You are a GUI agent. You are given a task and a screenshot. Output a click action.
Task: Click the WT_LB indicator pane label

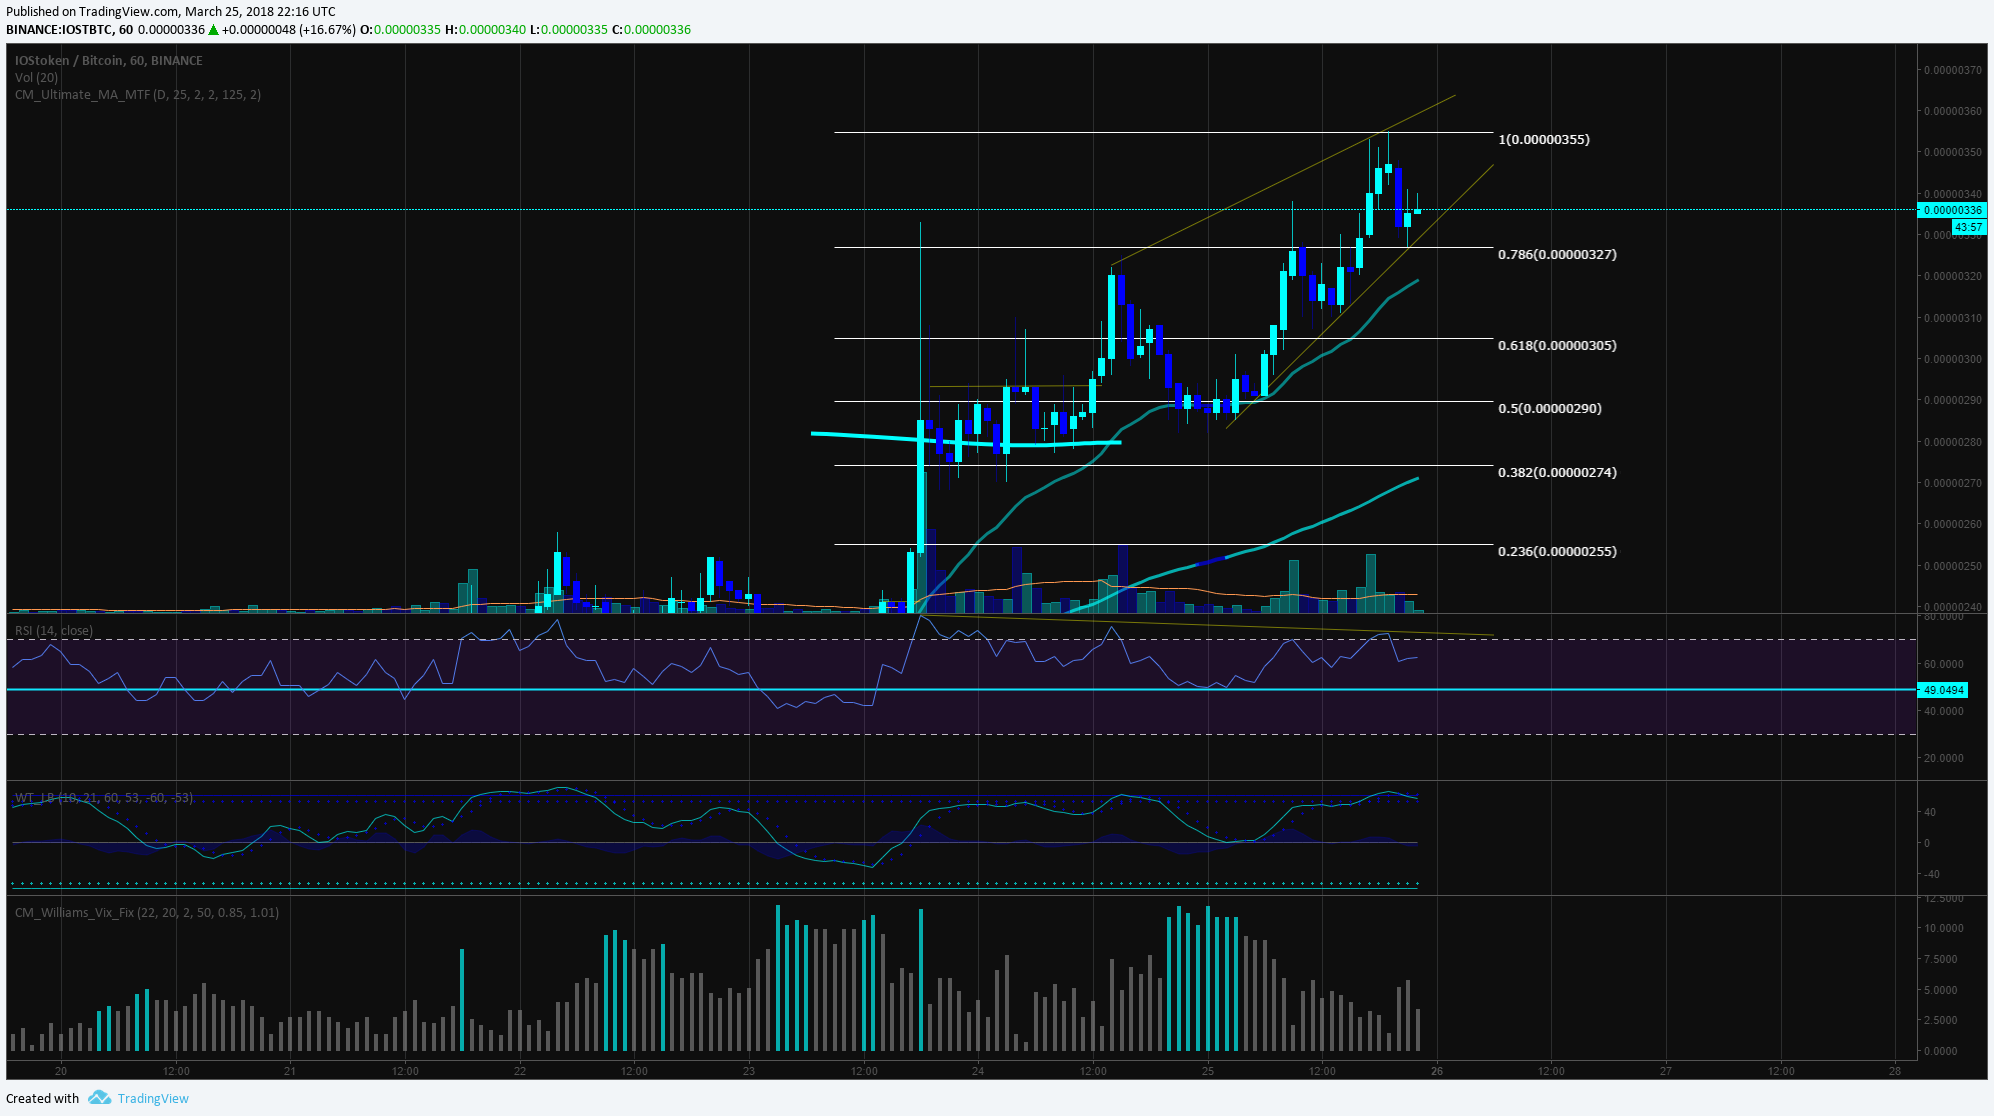click(x=104, y=797)
